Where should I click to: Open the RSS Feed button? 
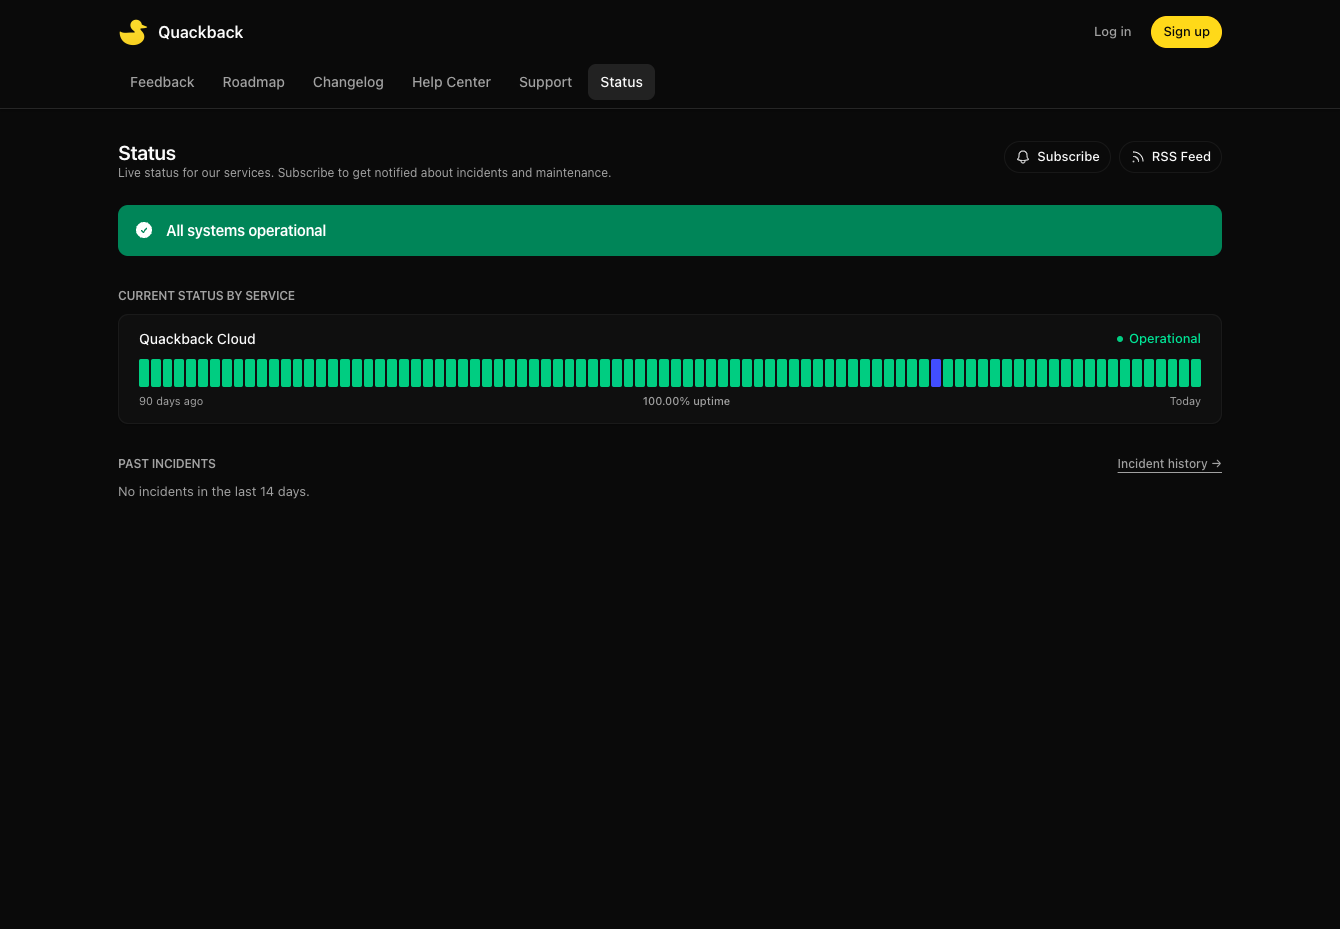1170,157
